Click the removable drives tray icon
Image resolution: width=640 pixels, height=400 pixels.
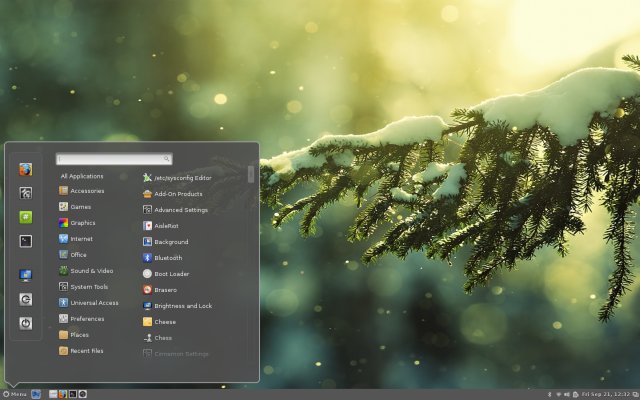tap(575, 395)
